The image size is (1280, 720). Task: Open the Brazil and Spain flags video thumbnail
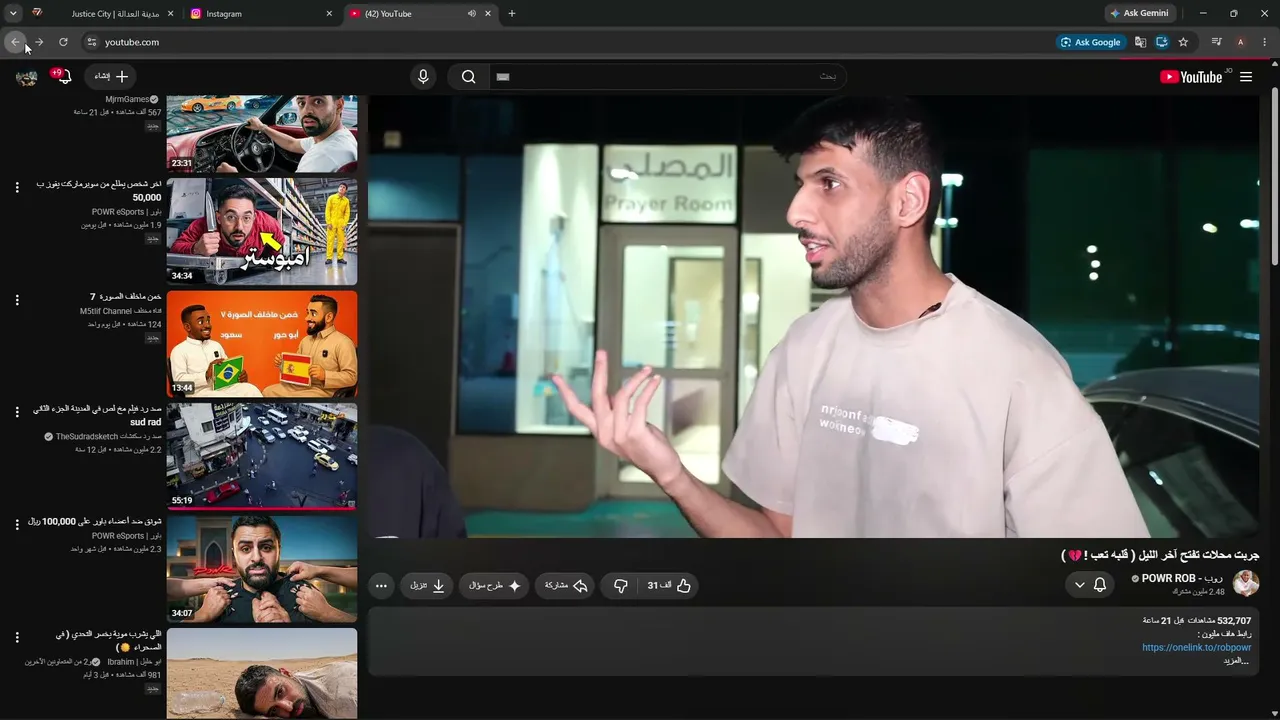(x=262, y=344)
